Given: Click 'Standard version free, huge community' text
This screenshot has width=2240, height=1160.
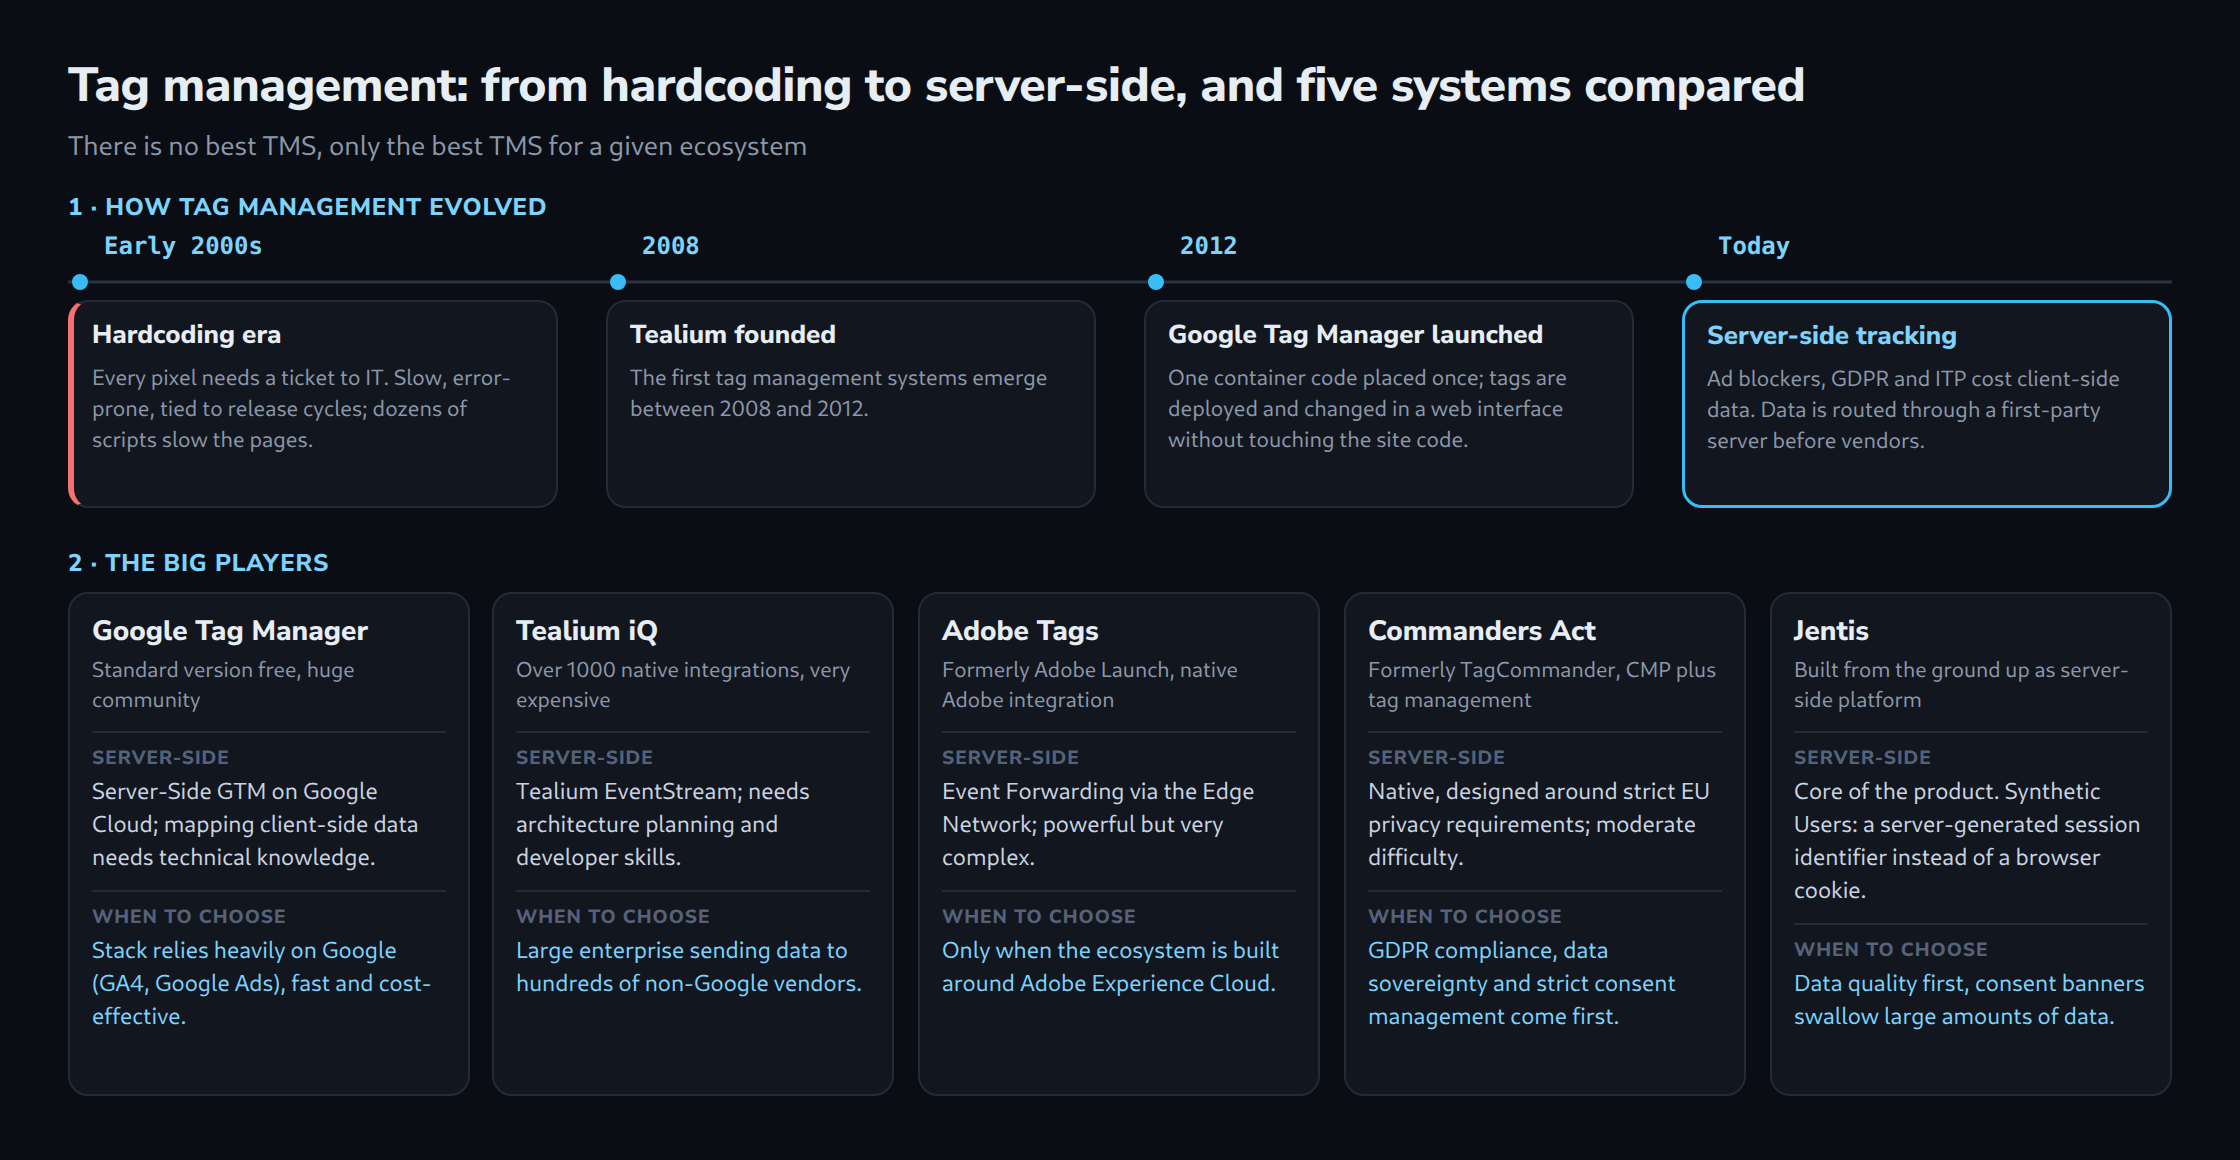Looking at the screenshot, I should point(223,685).
